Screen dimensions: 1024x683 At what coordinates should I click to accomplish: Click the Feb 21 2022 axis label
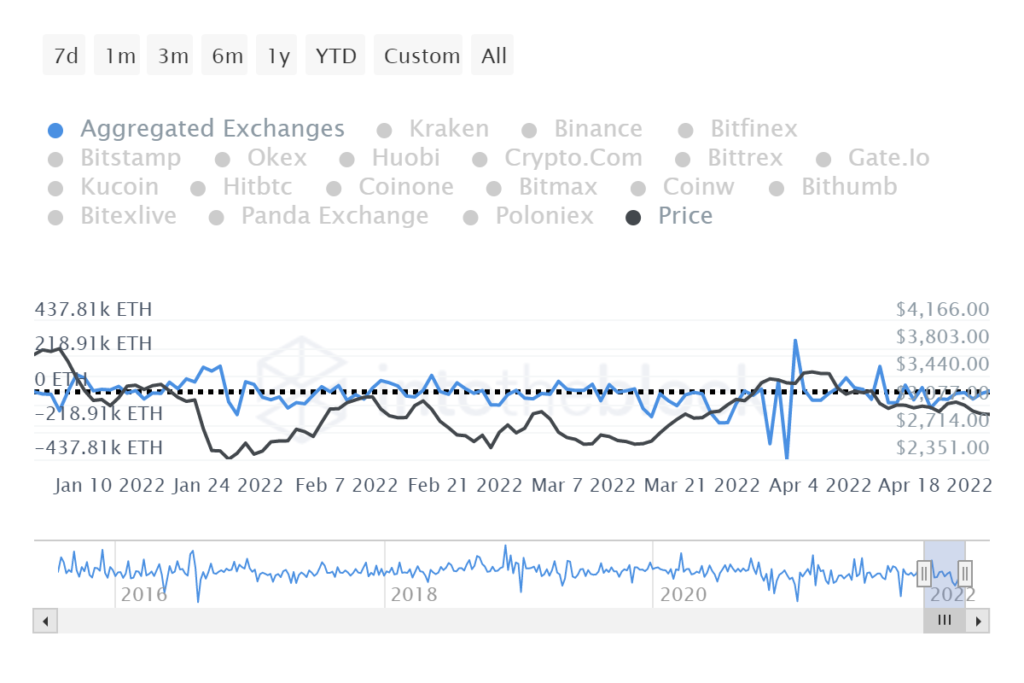pyautogui.click(x=465, y=485)
